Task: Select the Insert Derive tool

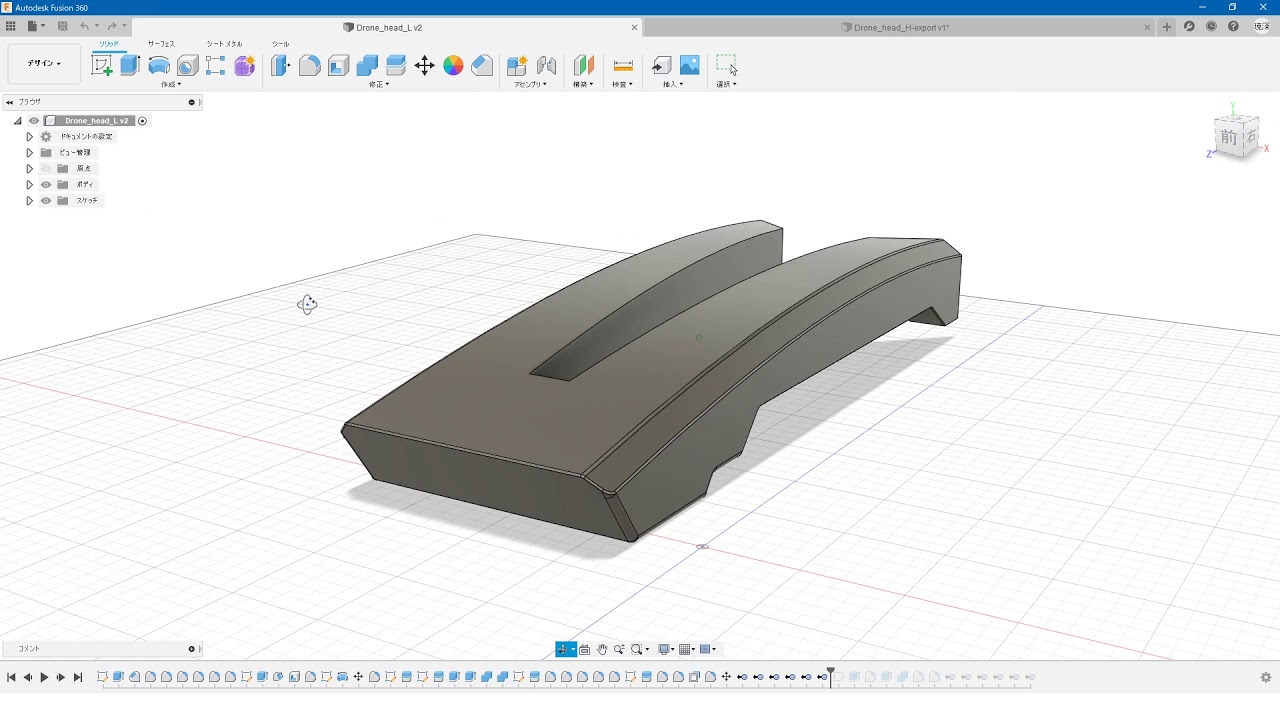Action: pos(661,66)
